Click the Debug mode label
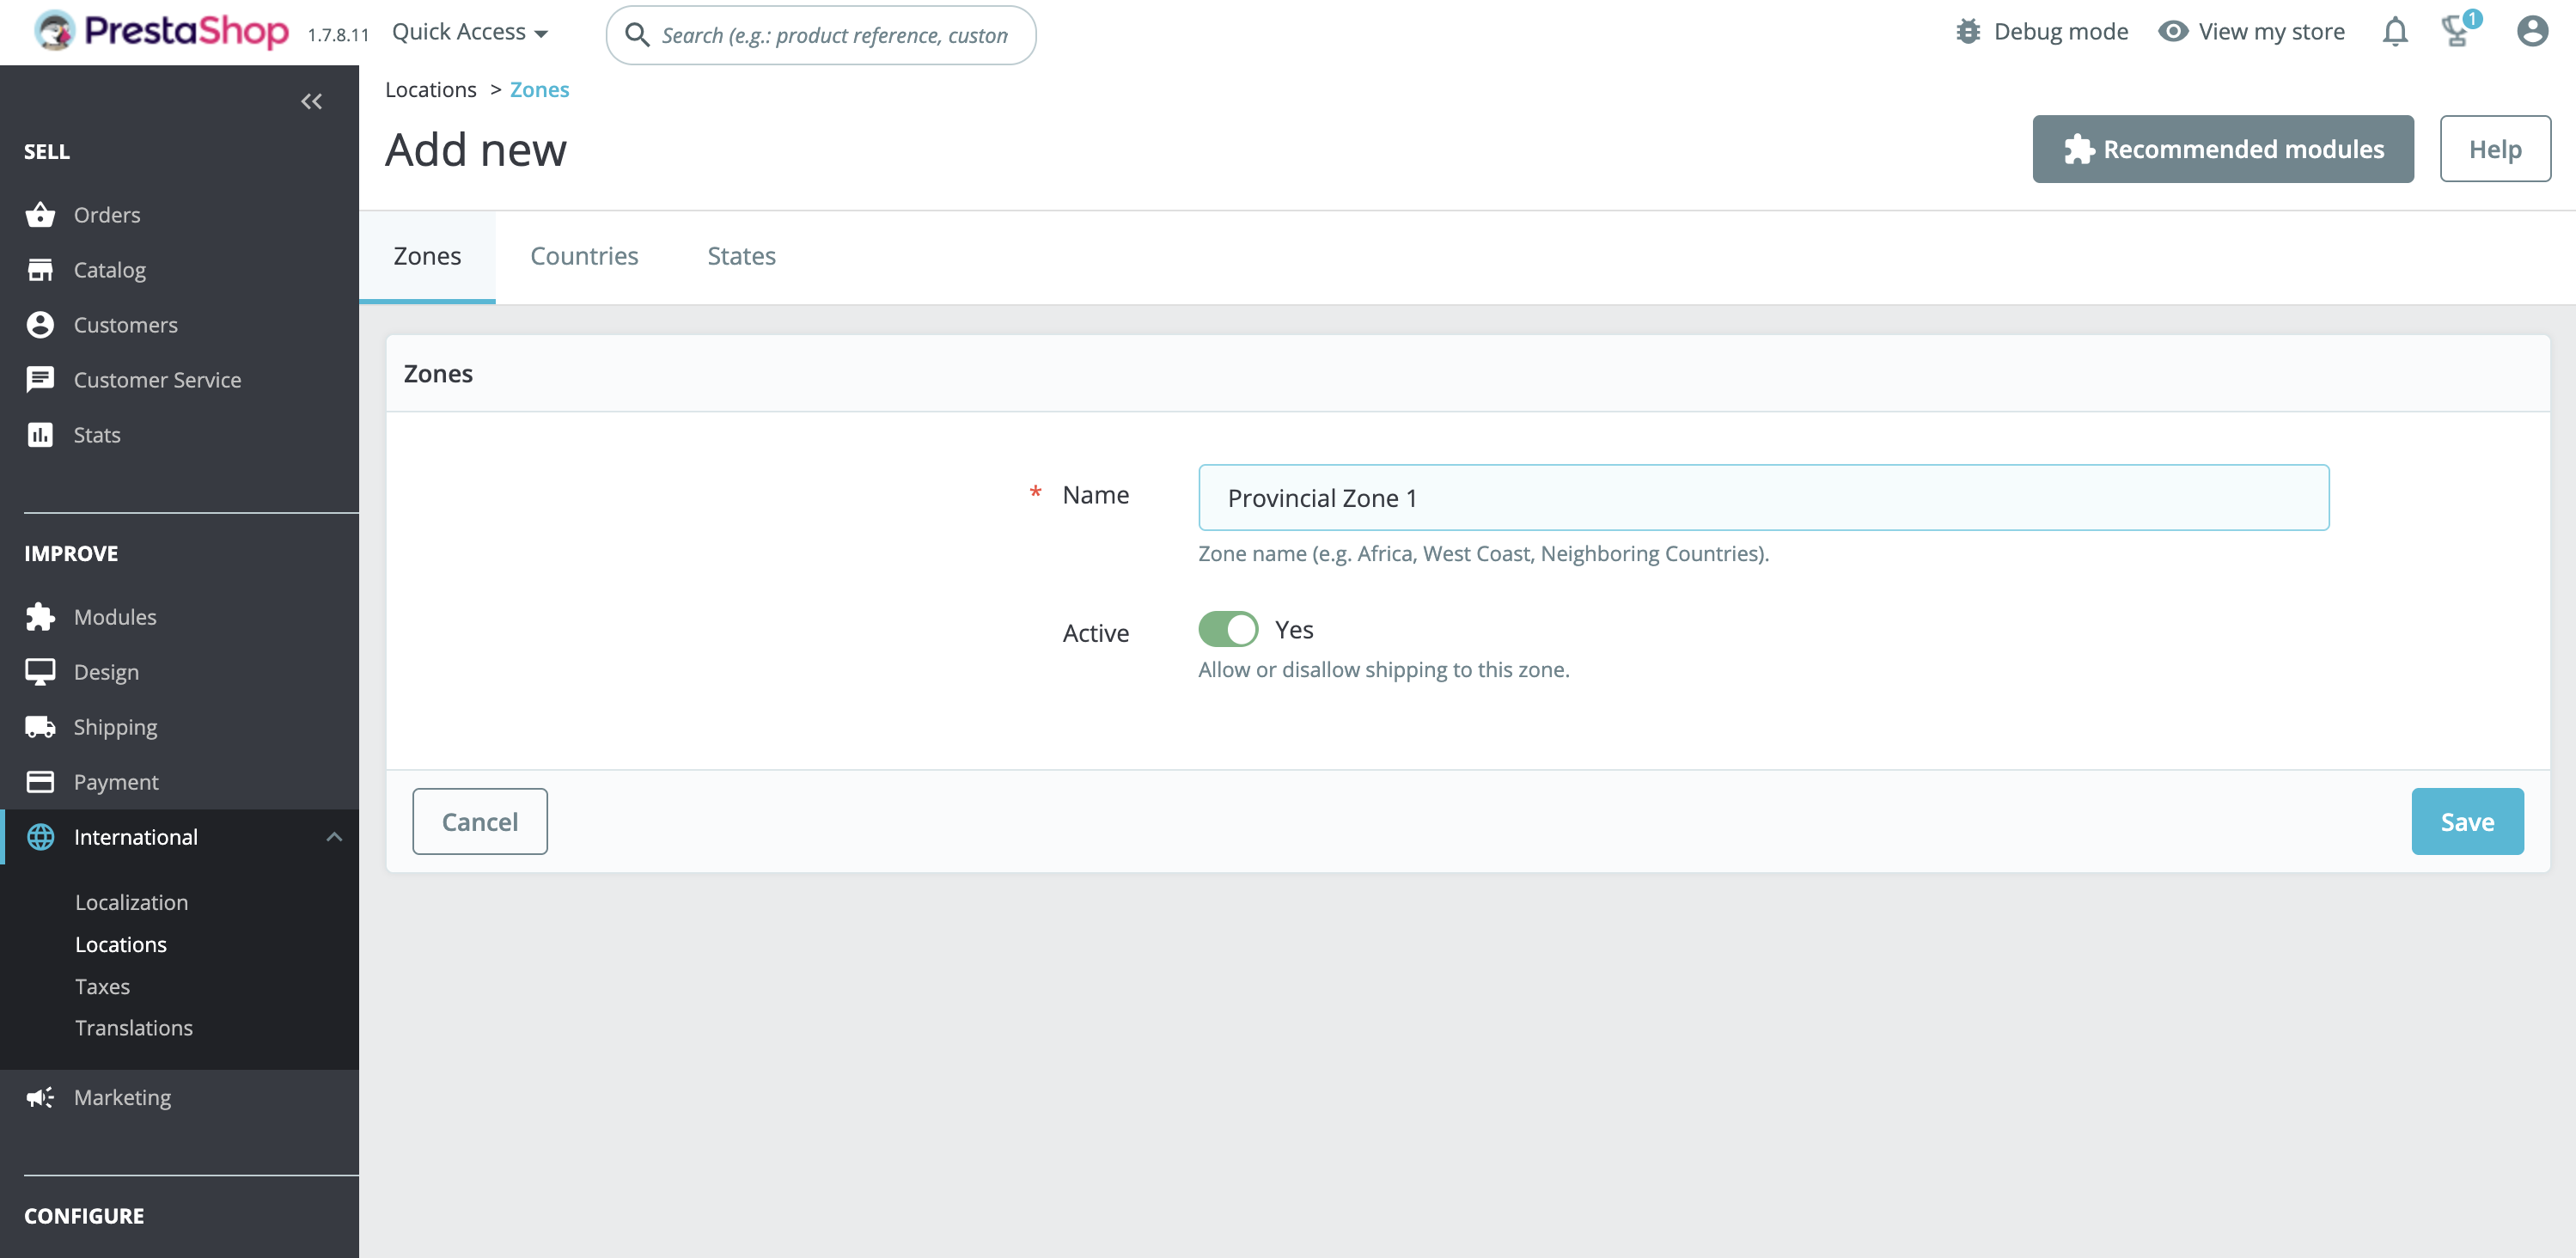 [x=2060, y=31]
